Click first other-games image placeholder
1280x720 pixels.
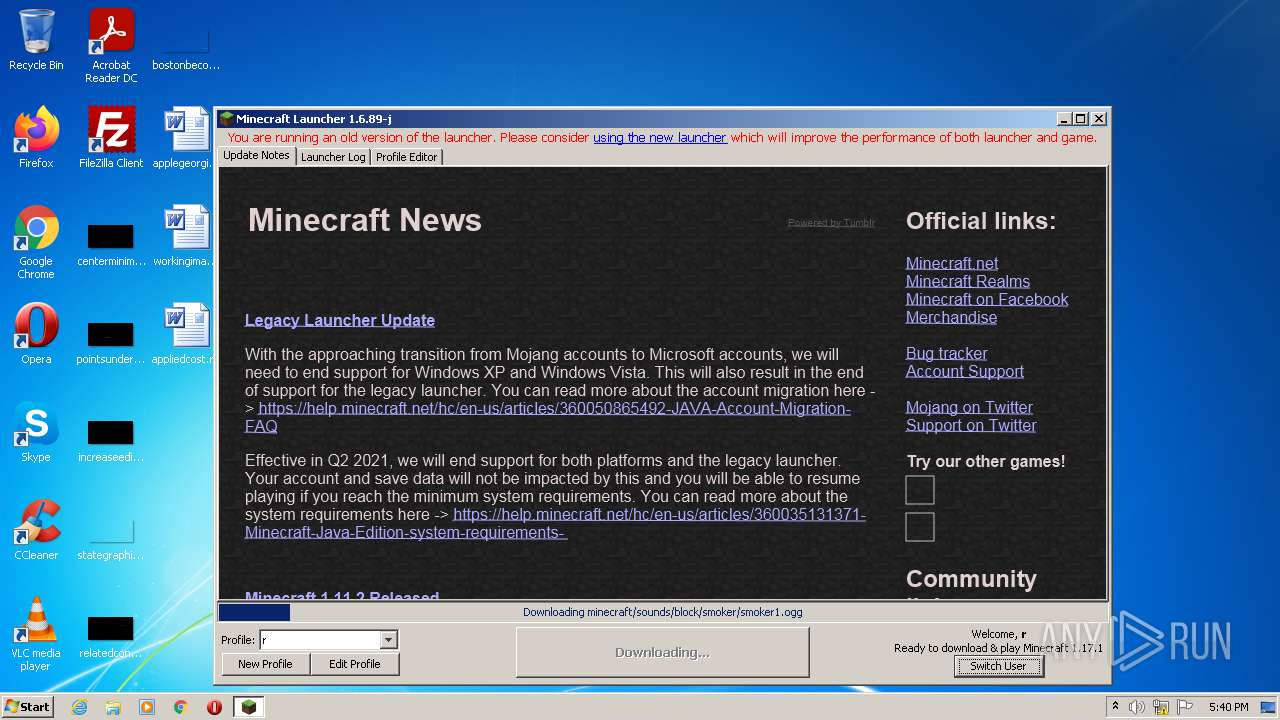tap(920, 490)
